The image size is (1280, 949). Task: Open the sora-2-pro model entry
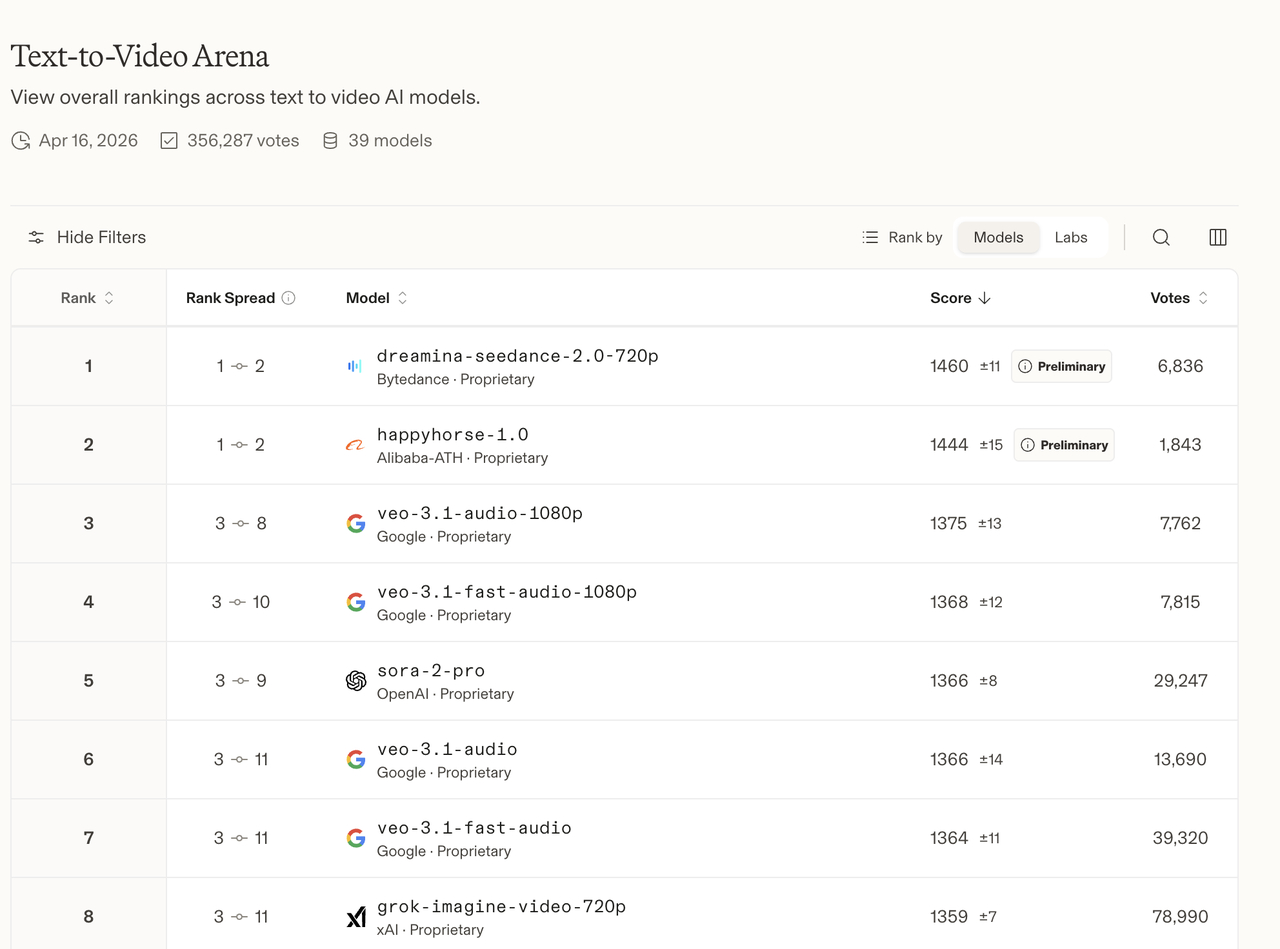431,671
